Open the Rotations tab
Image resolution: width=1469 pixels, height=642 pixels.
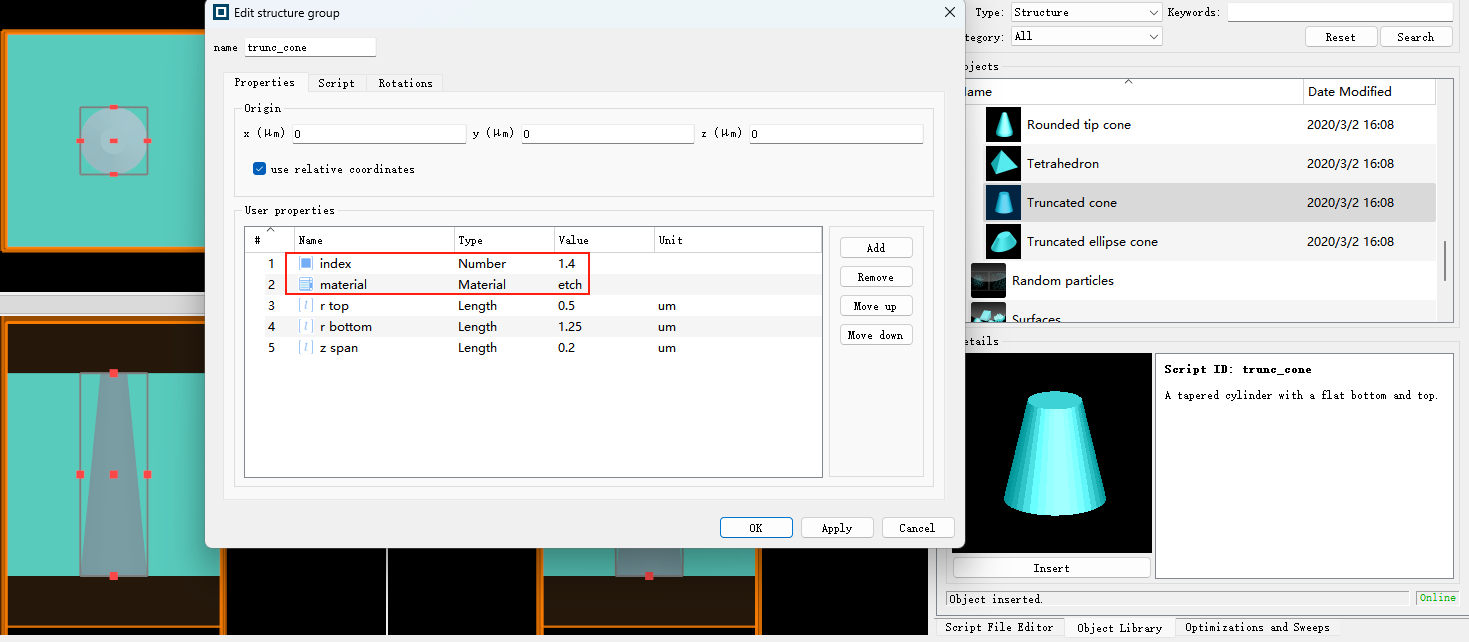405,83
